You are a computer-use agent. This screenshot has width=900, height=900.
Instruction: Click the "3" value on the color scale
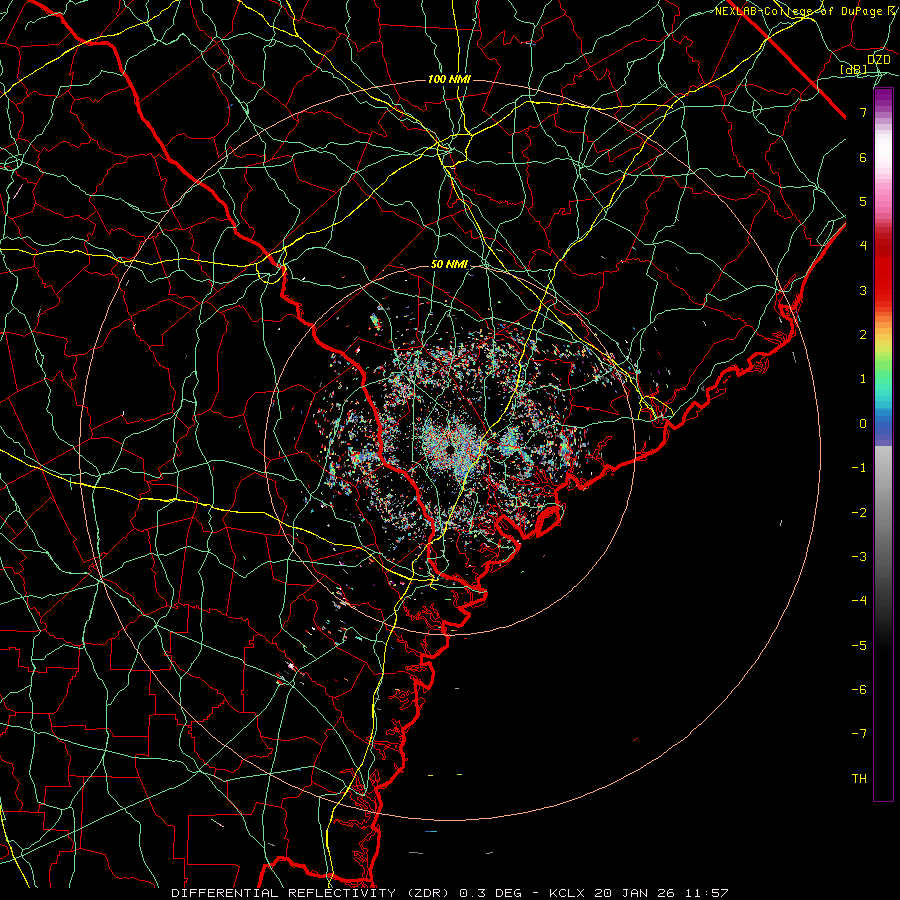pos(863,290)
